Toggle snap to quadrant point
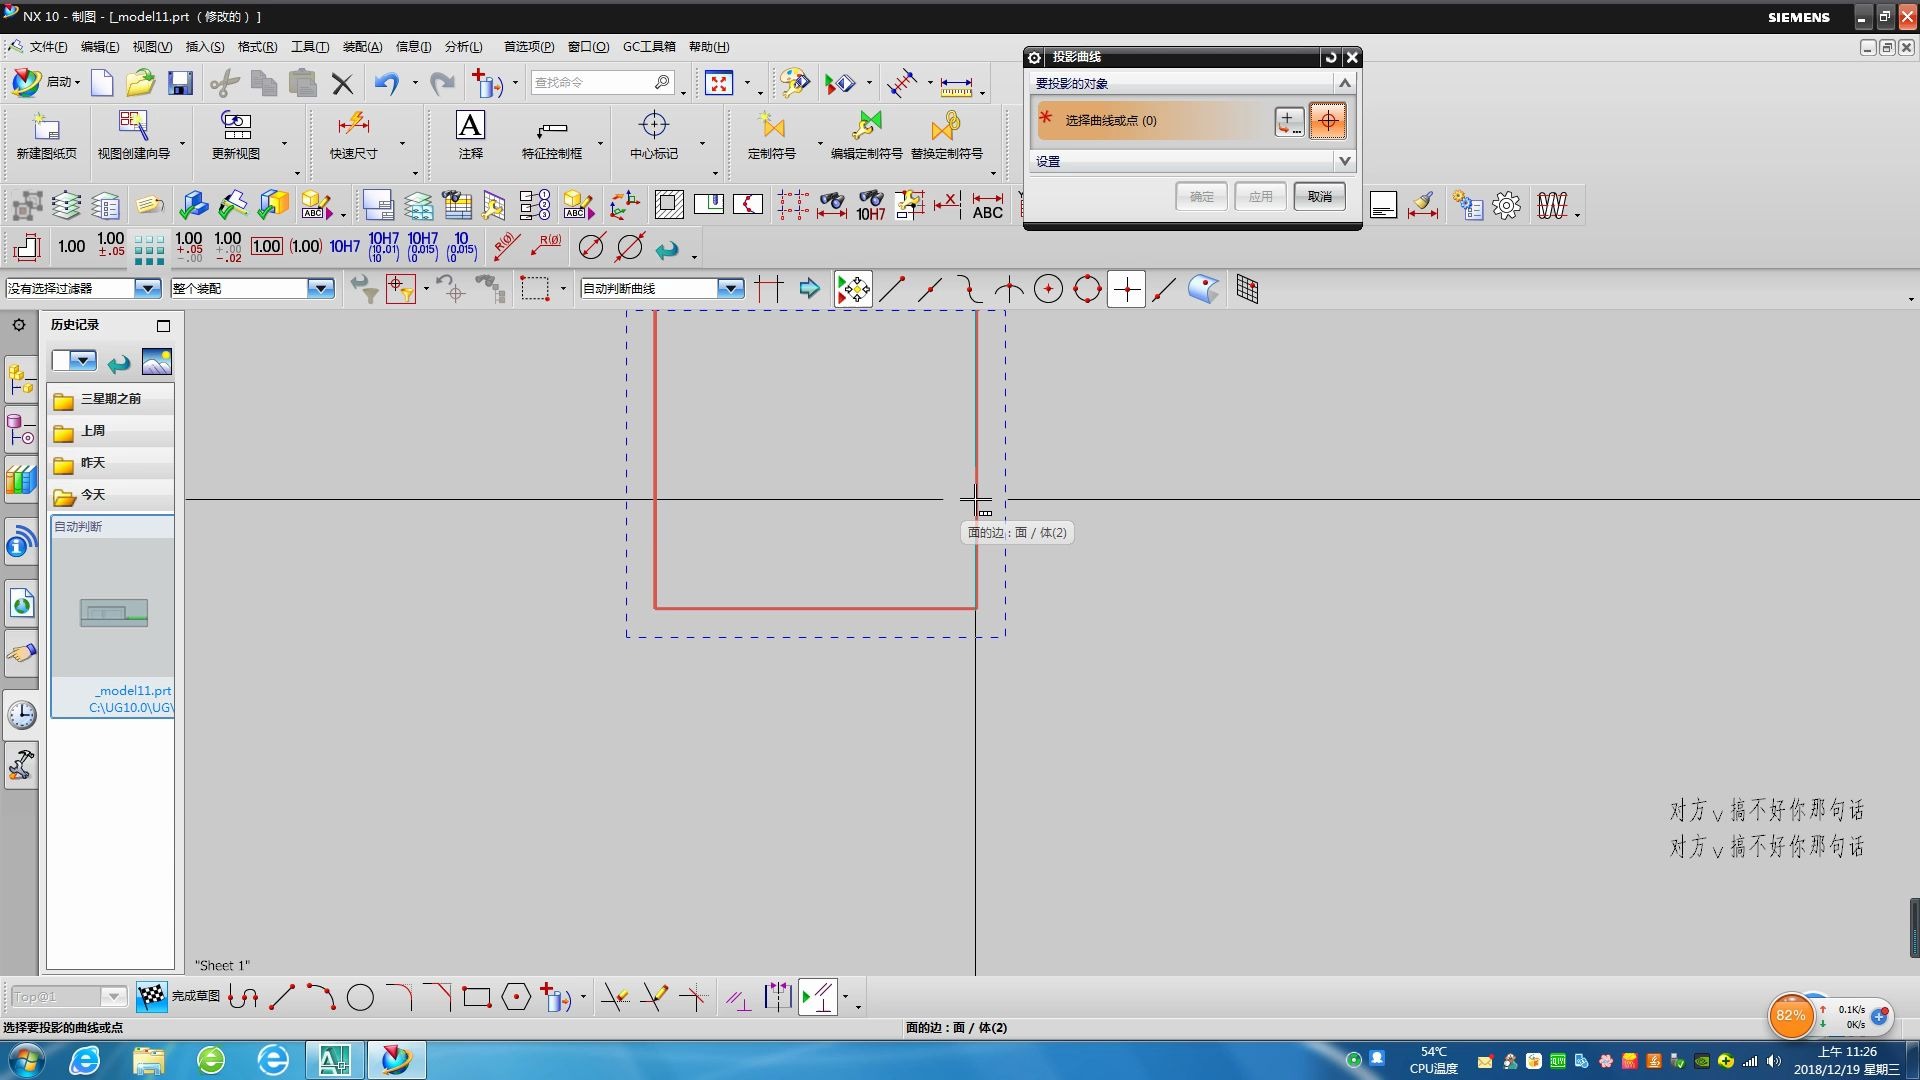 click(x=1087, y=290)
